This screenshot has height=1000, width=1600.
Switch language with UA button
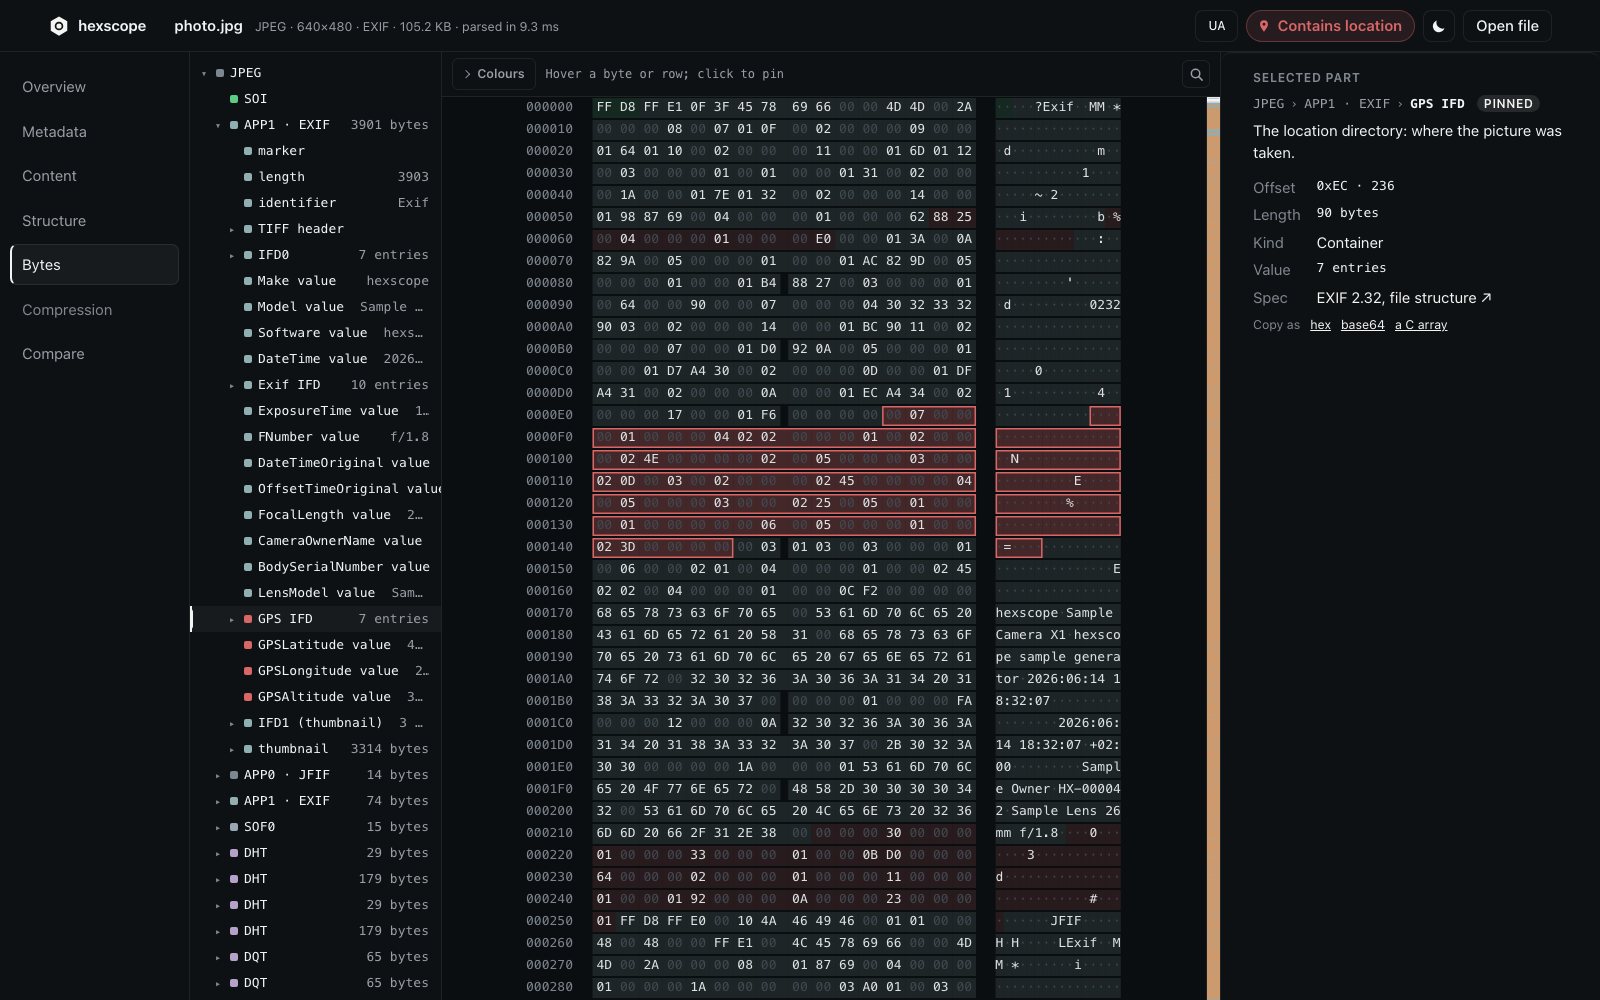1216,26
